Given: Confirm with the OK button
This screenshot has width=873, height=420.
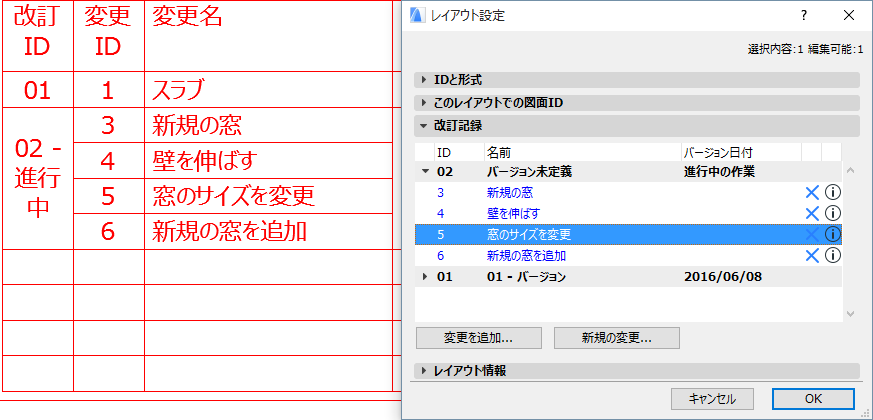Looking at the screenshot, I should click(x=813, y=399).
